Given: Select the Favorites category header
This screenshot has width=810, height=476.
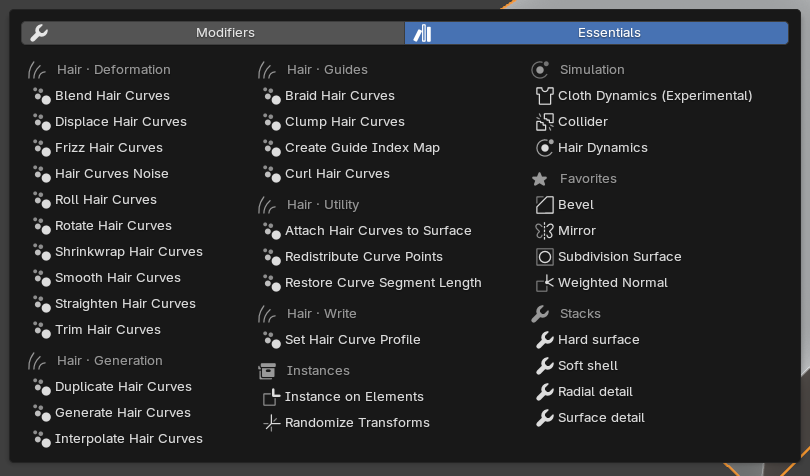Looking at the screenshot, I should point(588,179).
